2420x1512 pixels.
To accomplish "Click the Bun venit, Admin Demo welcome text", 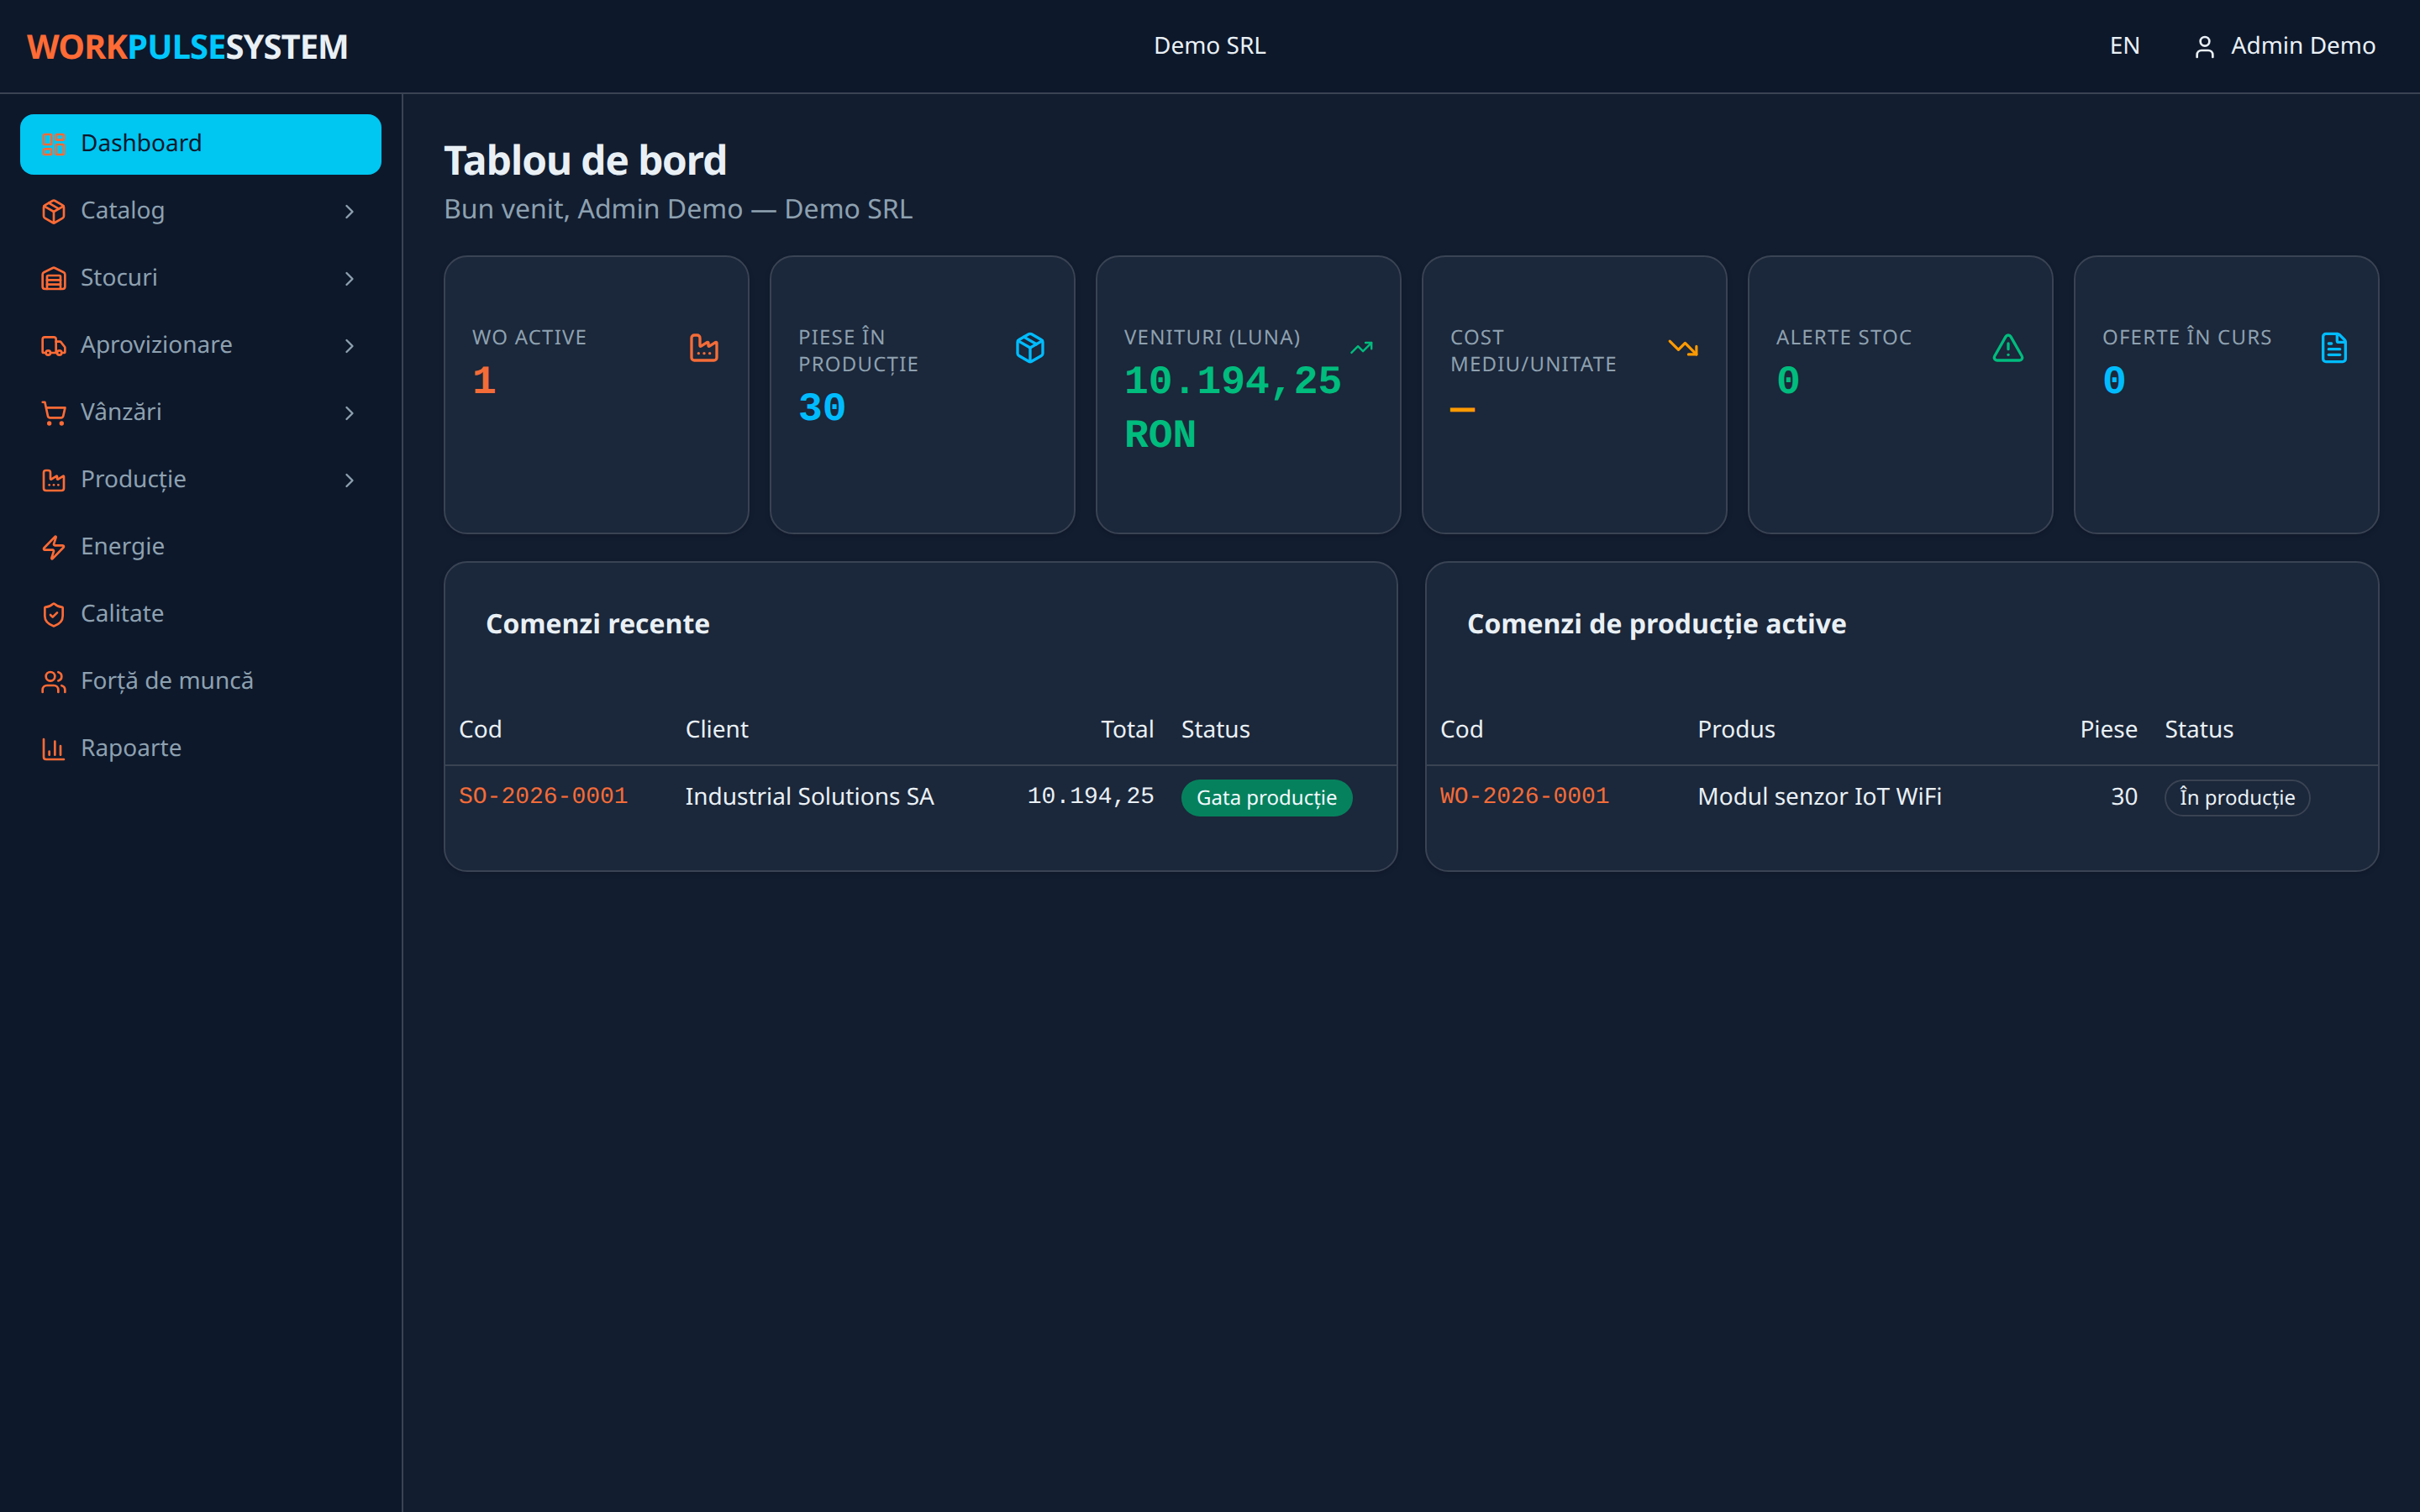I will click(678, 209).
